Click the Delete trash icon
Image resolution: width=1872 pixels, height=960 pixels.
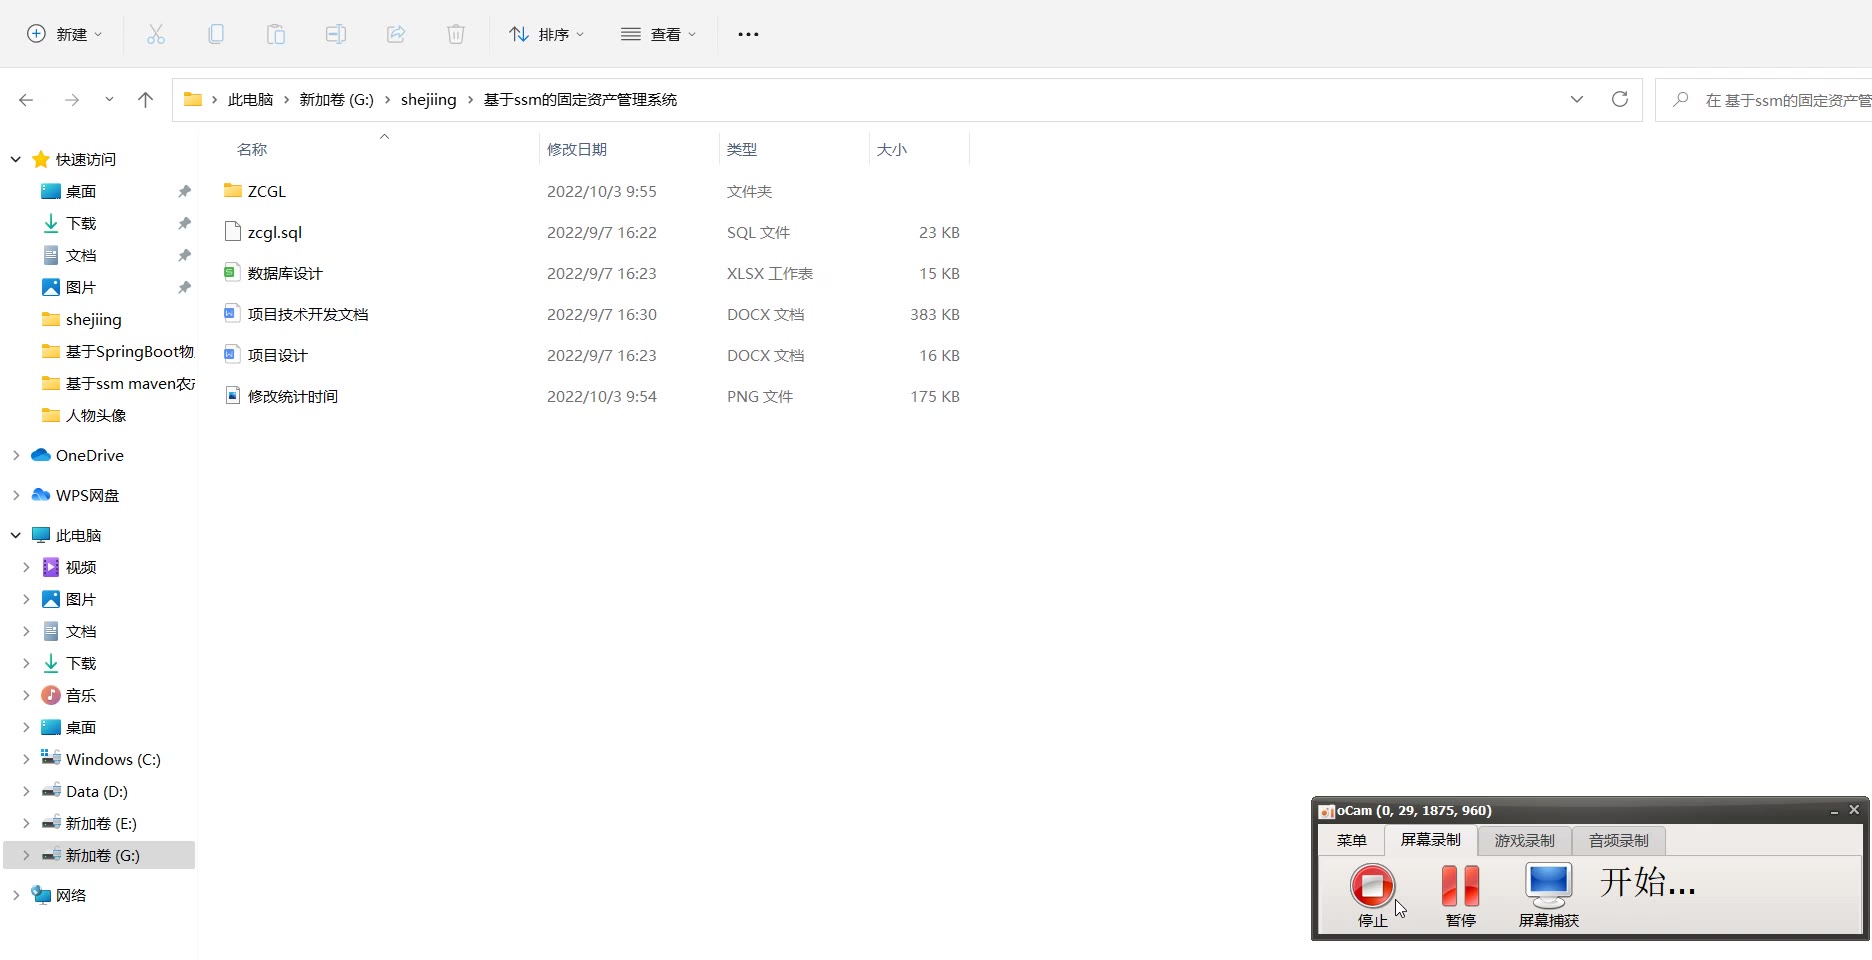[456, 34]
